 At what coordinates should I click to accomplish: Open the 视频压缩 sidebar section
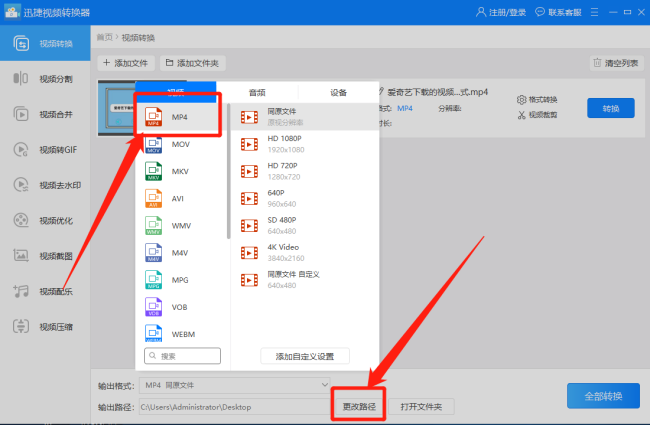[45, 327]
